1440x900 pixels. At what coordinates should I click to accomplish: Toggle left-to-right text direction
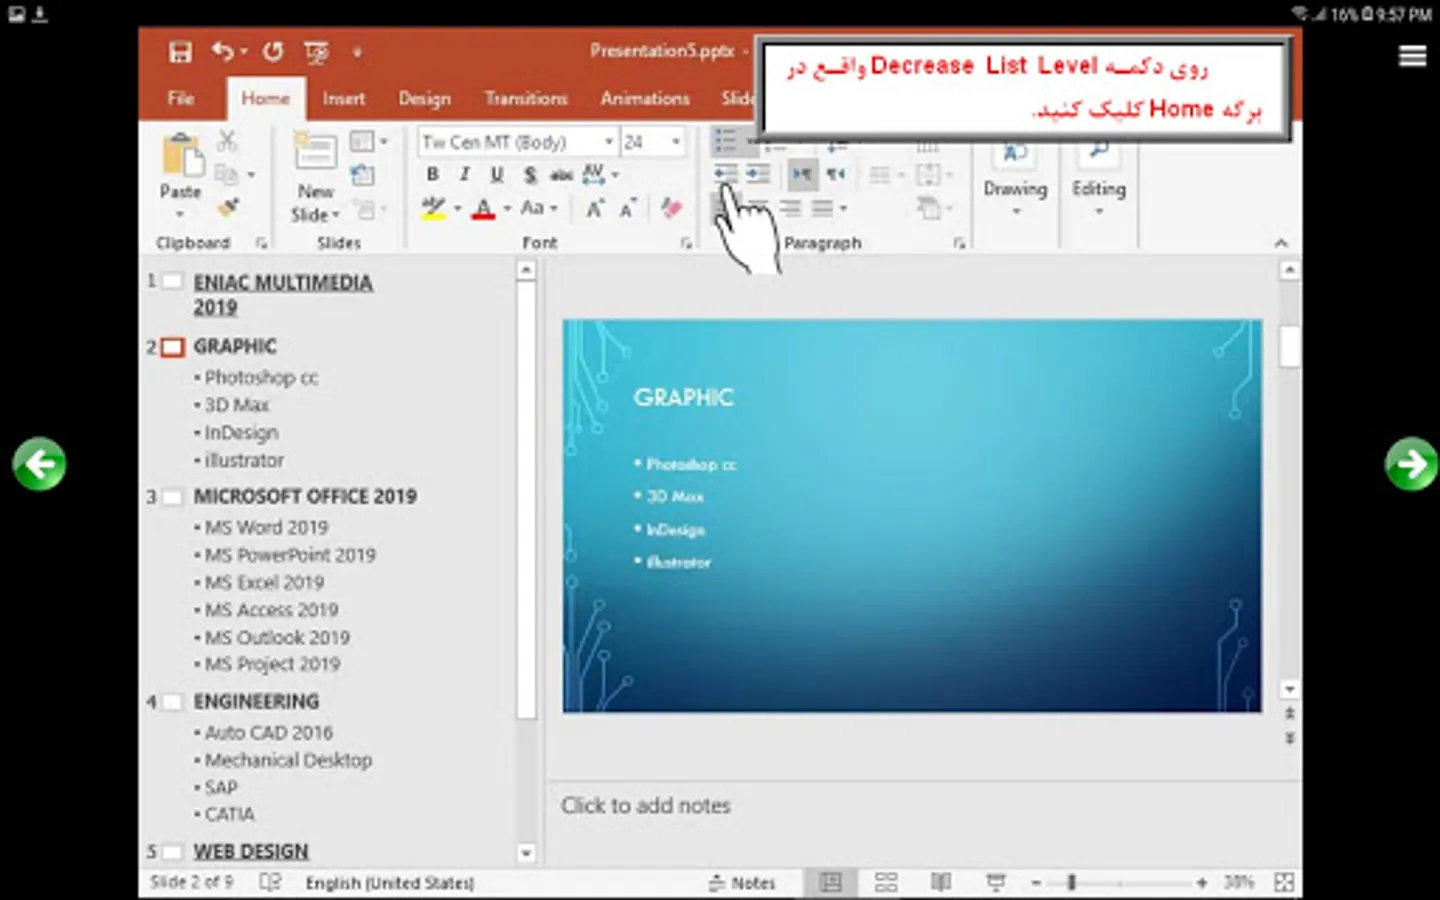(x=802, y=174)
